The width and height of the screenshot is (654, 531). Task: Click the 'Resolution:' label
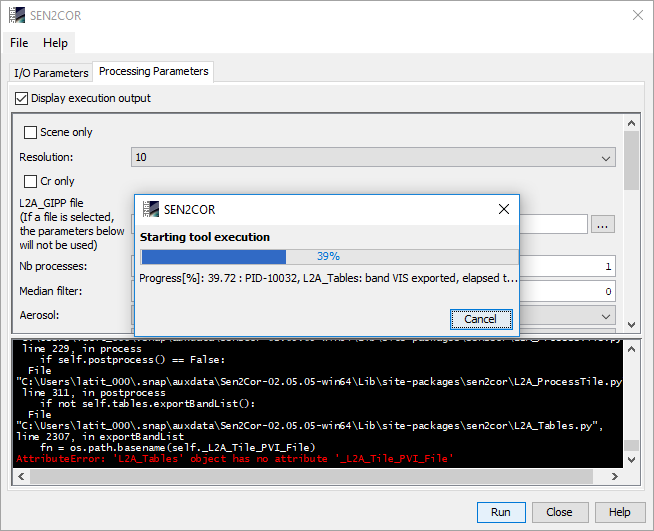[46, 157]
